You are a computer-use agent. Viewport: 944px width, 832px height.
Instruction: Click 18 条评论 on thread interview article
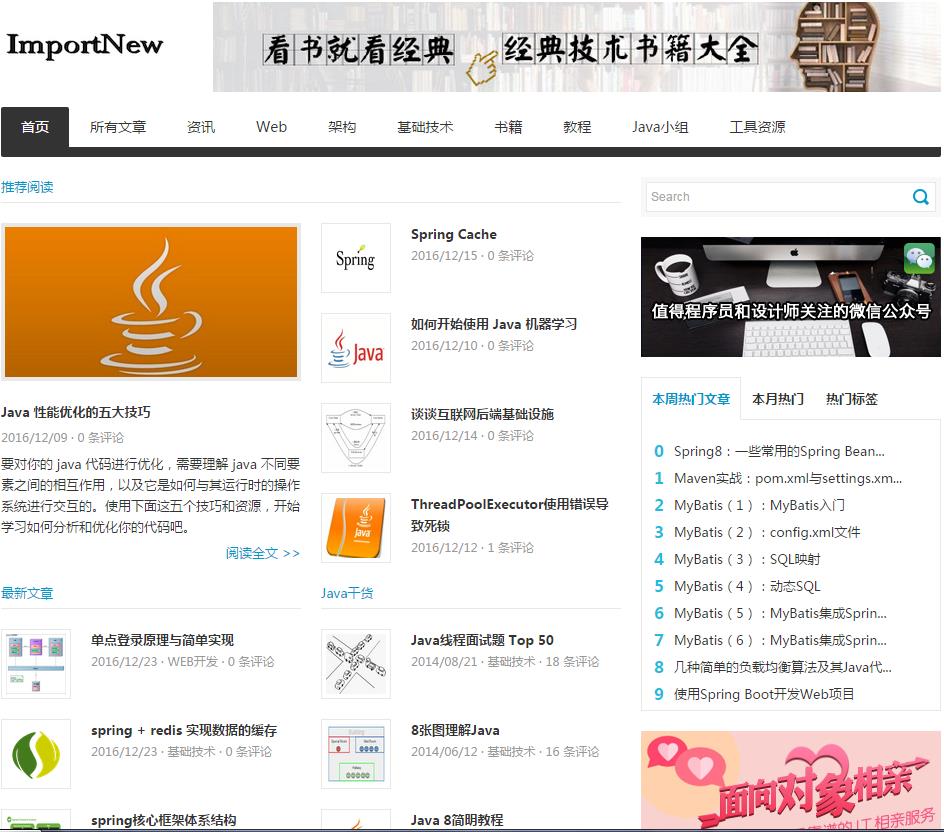(x=572, y=662)
